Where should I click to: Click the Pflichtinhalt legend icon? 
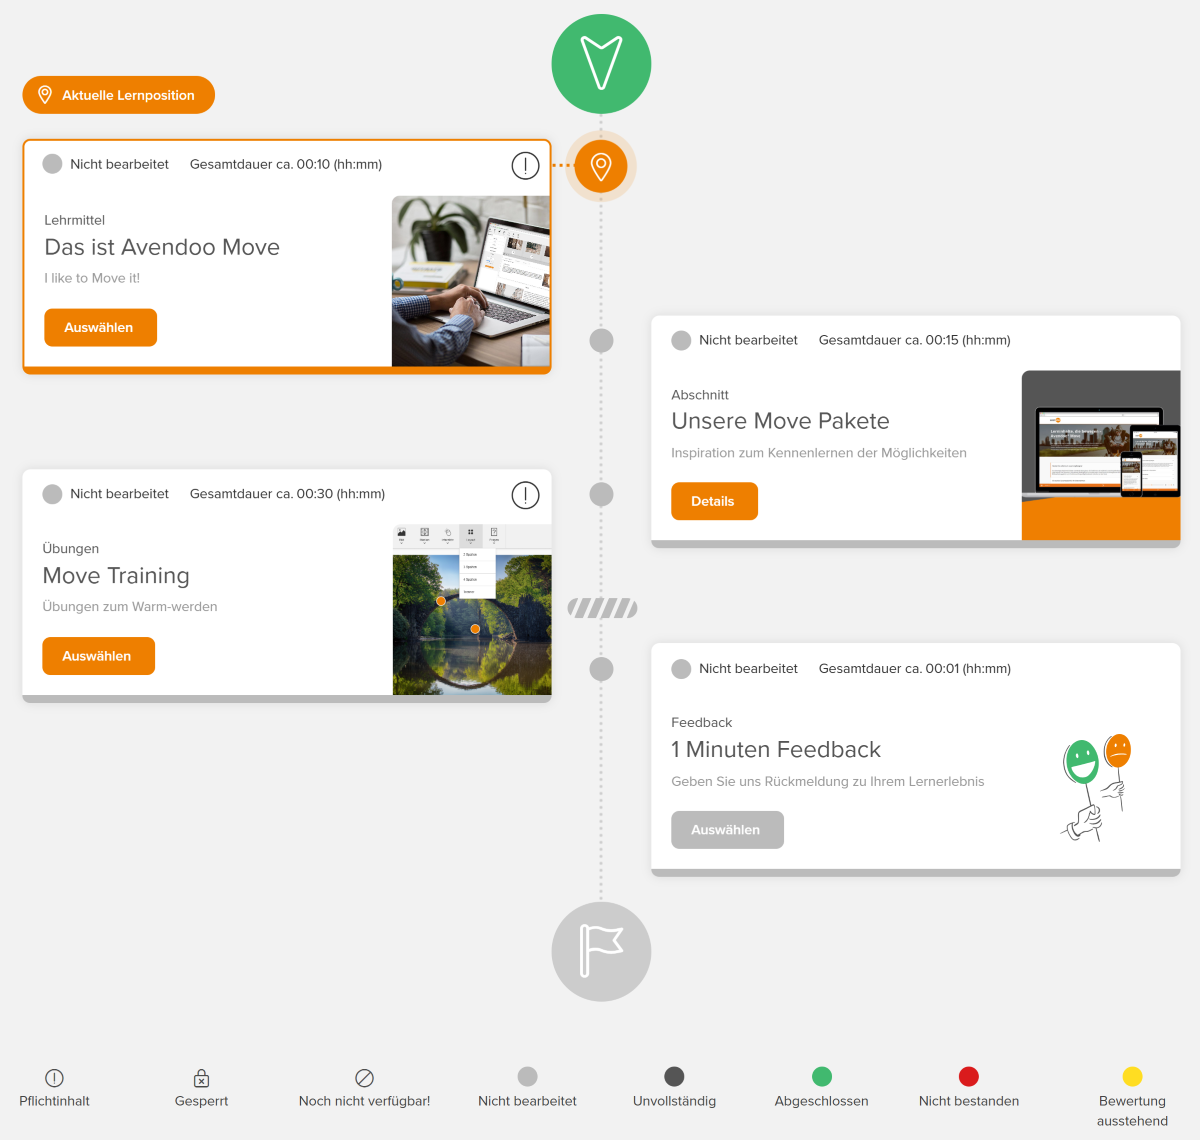point(54,1078)
